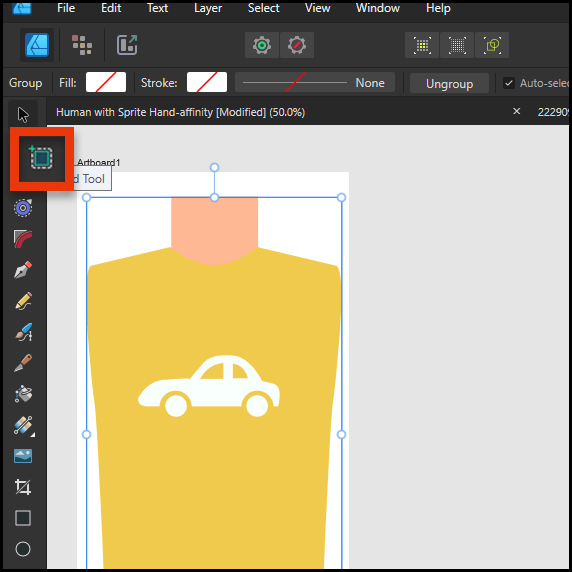This screenshot has width=572, height=572.
Task: Click the overlapping-shapes toolbar icon
Action: [492, 45]
